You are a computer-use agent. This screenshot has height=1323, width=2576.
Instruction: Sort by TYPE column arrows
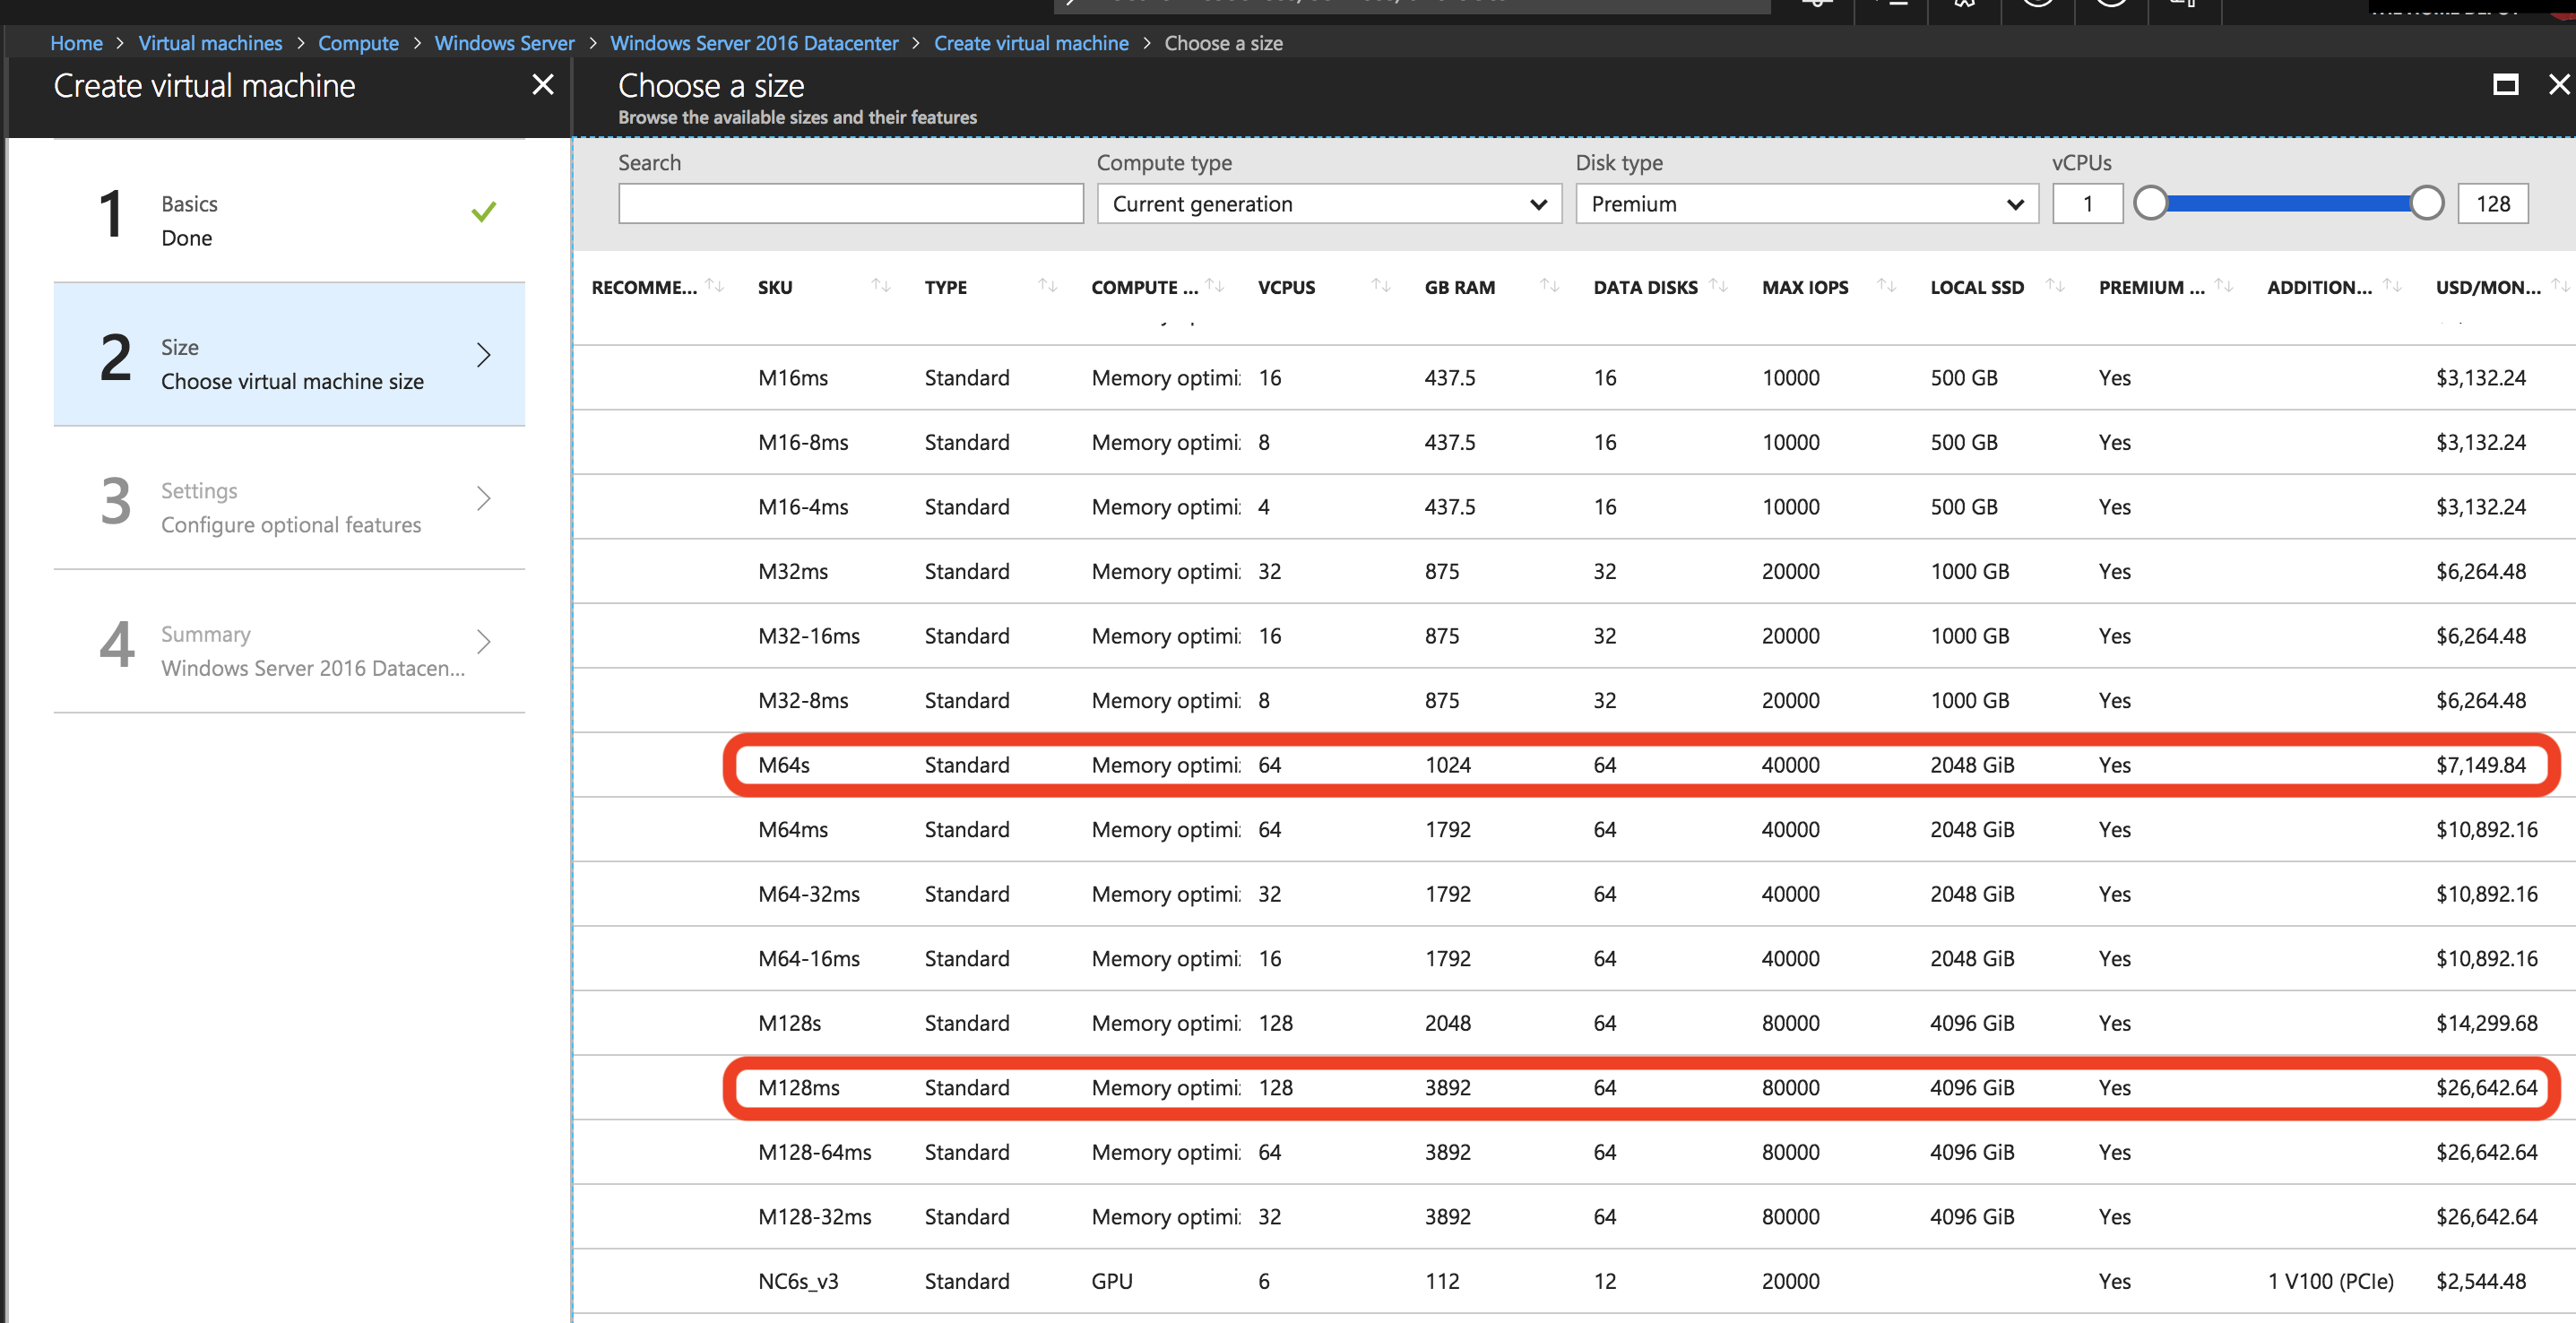tap(1048, 286)
